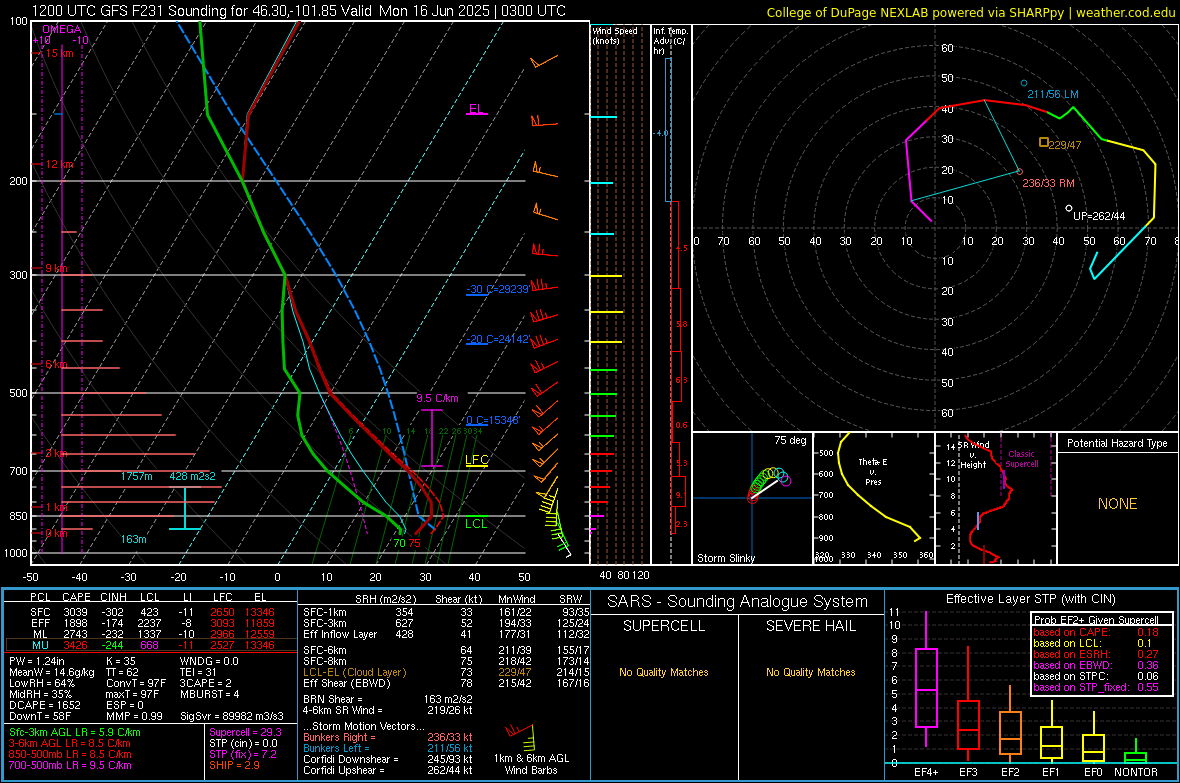Click the 0 C=15346' freezing level label

point(492,420)
